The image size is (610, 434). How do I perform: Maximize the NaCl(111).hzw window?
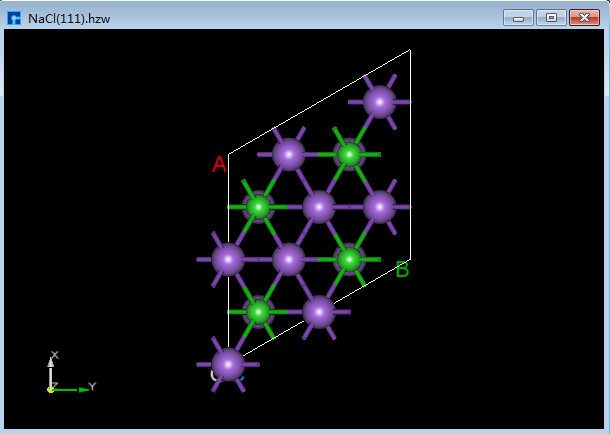click(551, 18)
